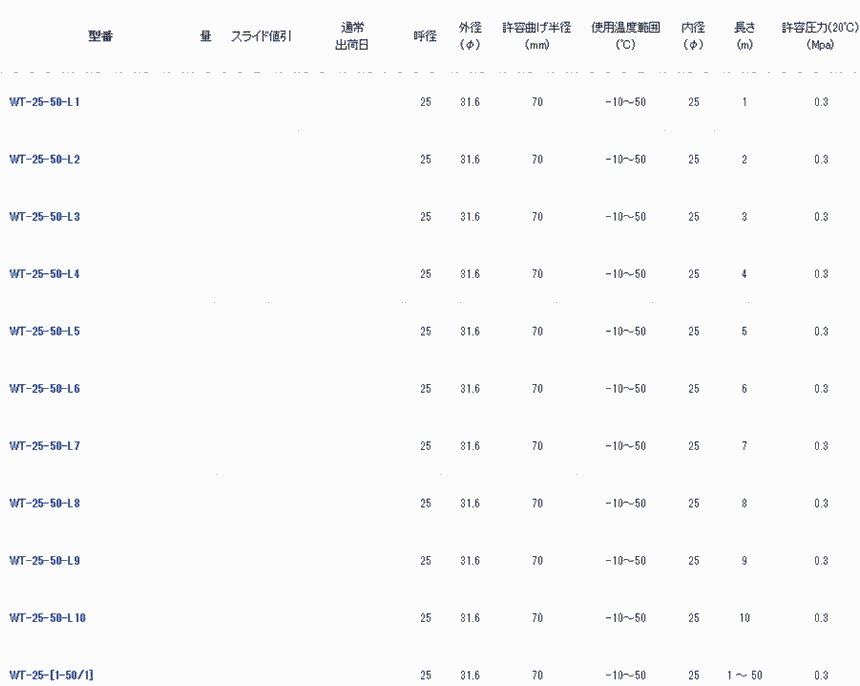
Task: Click the 使用温度範囲 column header
Action: point(625,36)
